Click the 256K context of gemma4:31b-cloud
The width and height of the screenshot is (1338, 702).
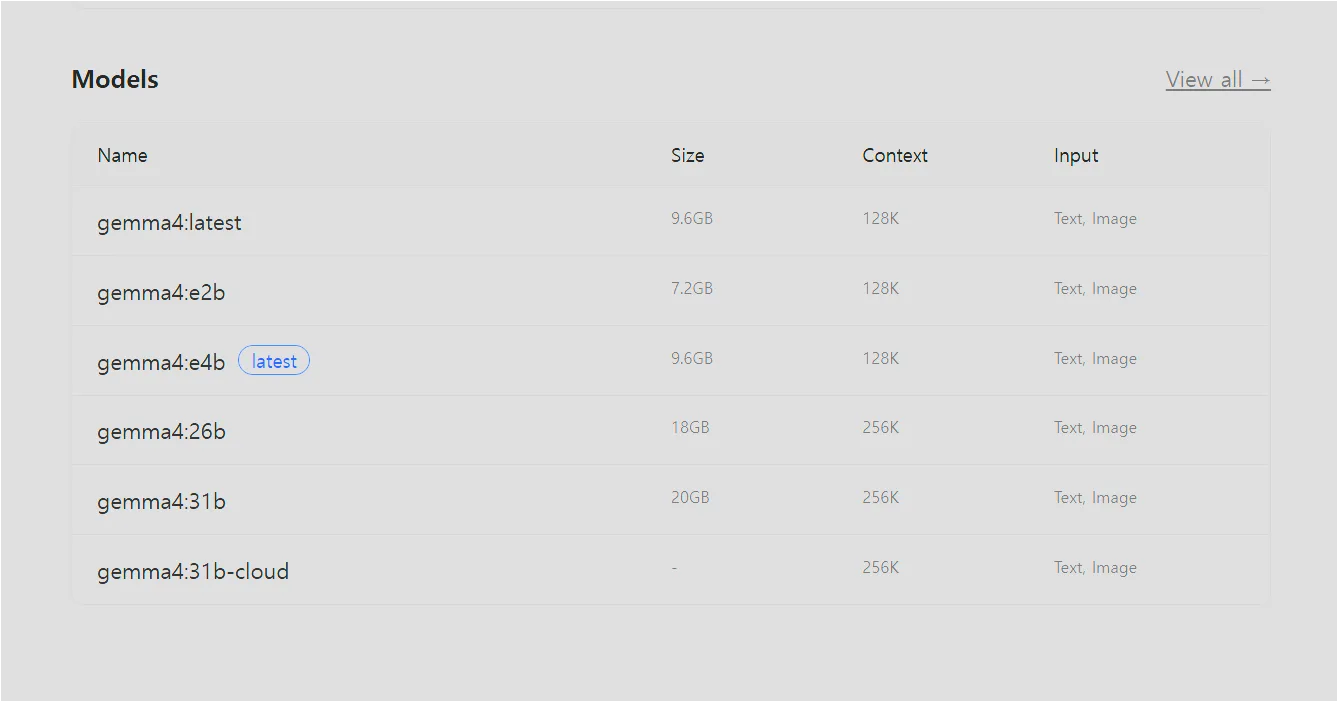[x=881, y=567]
